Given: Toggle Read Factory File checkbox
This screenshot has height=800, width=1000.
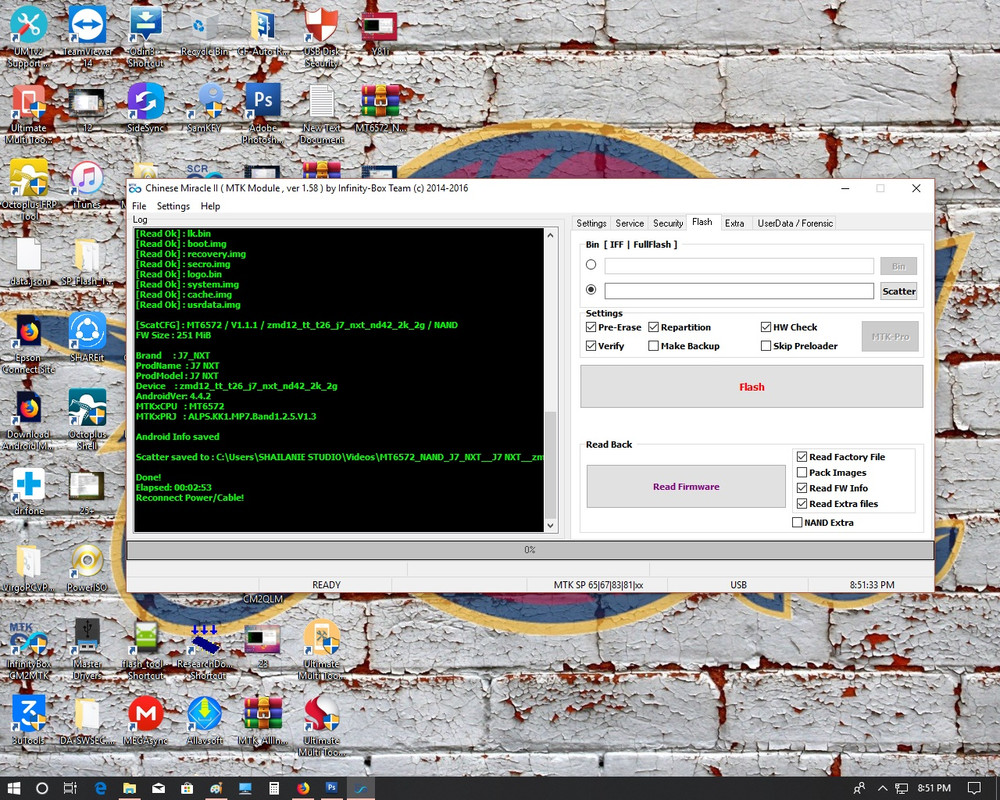Looking at the screenshot, I should coord(802,457).
